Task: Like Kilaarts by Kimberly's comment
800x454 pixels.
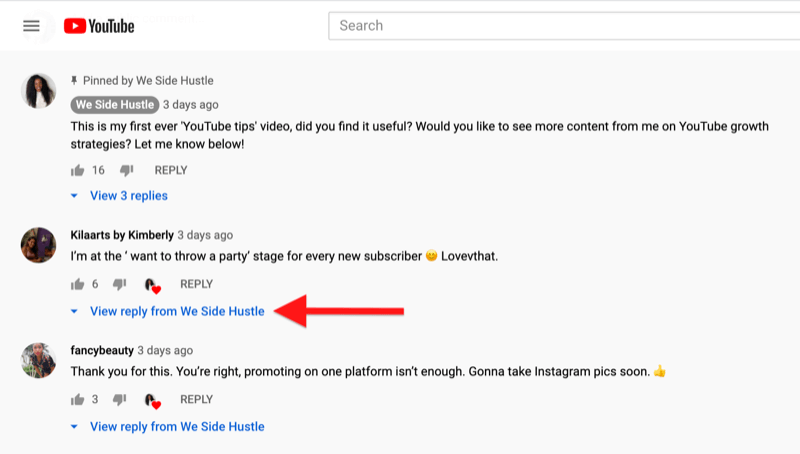Action: coord(78,284)
